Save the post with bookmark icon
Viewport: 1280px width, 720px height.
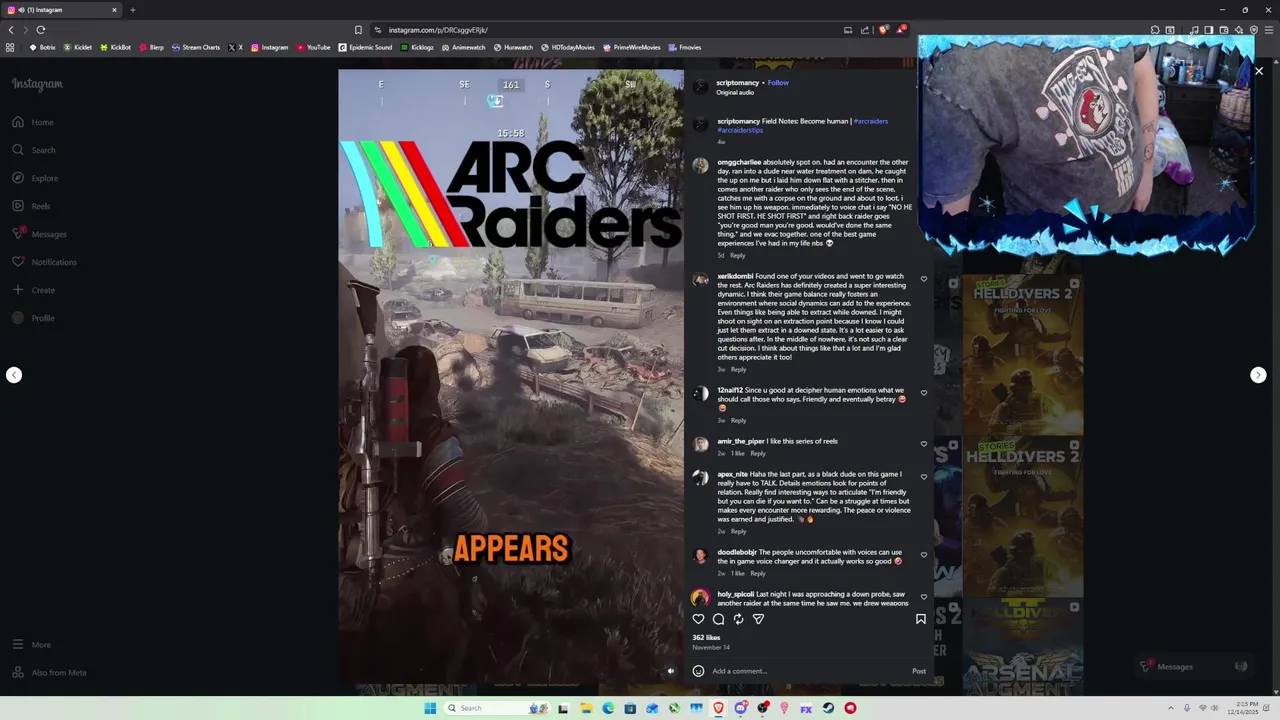pos(921,619)
